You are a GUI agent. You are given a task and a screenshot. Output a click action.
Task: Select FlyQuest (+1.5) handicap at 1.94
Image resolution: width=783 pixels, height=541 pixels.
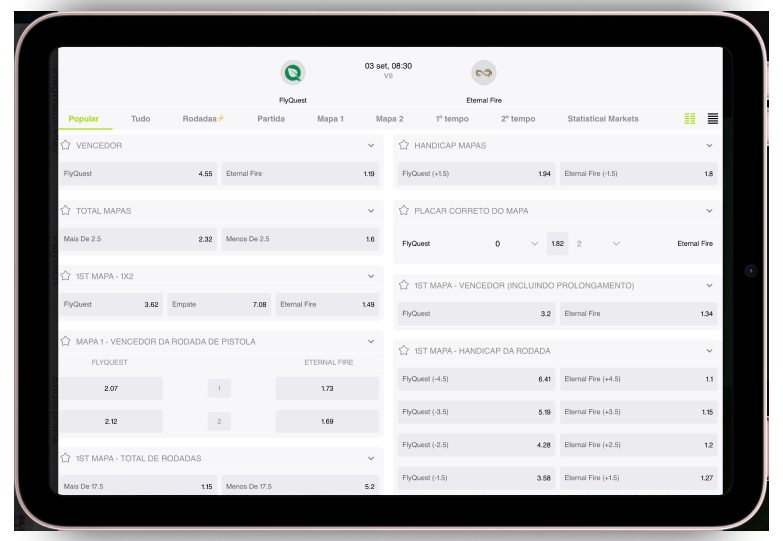coord(476,174)
